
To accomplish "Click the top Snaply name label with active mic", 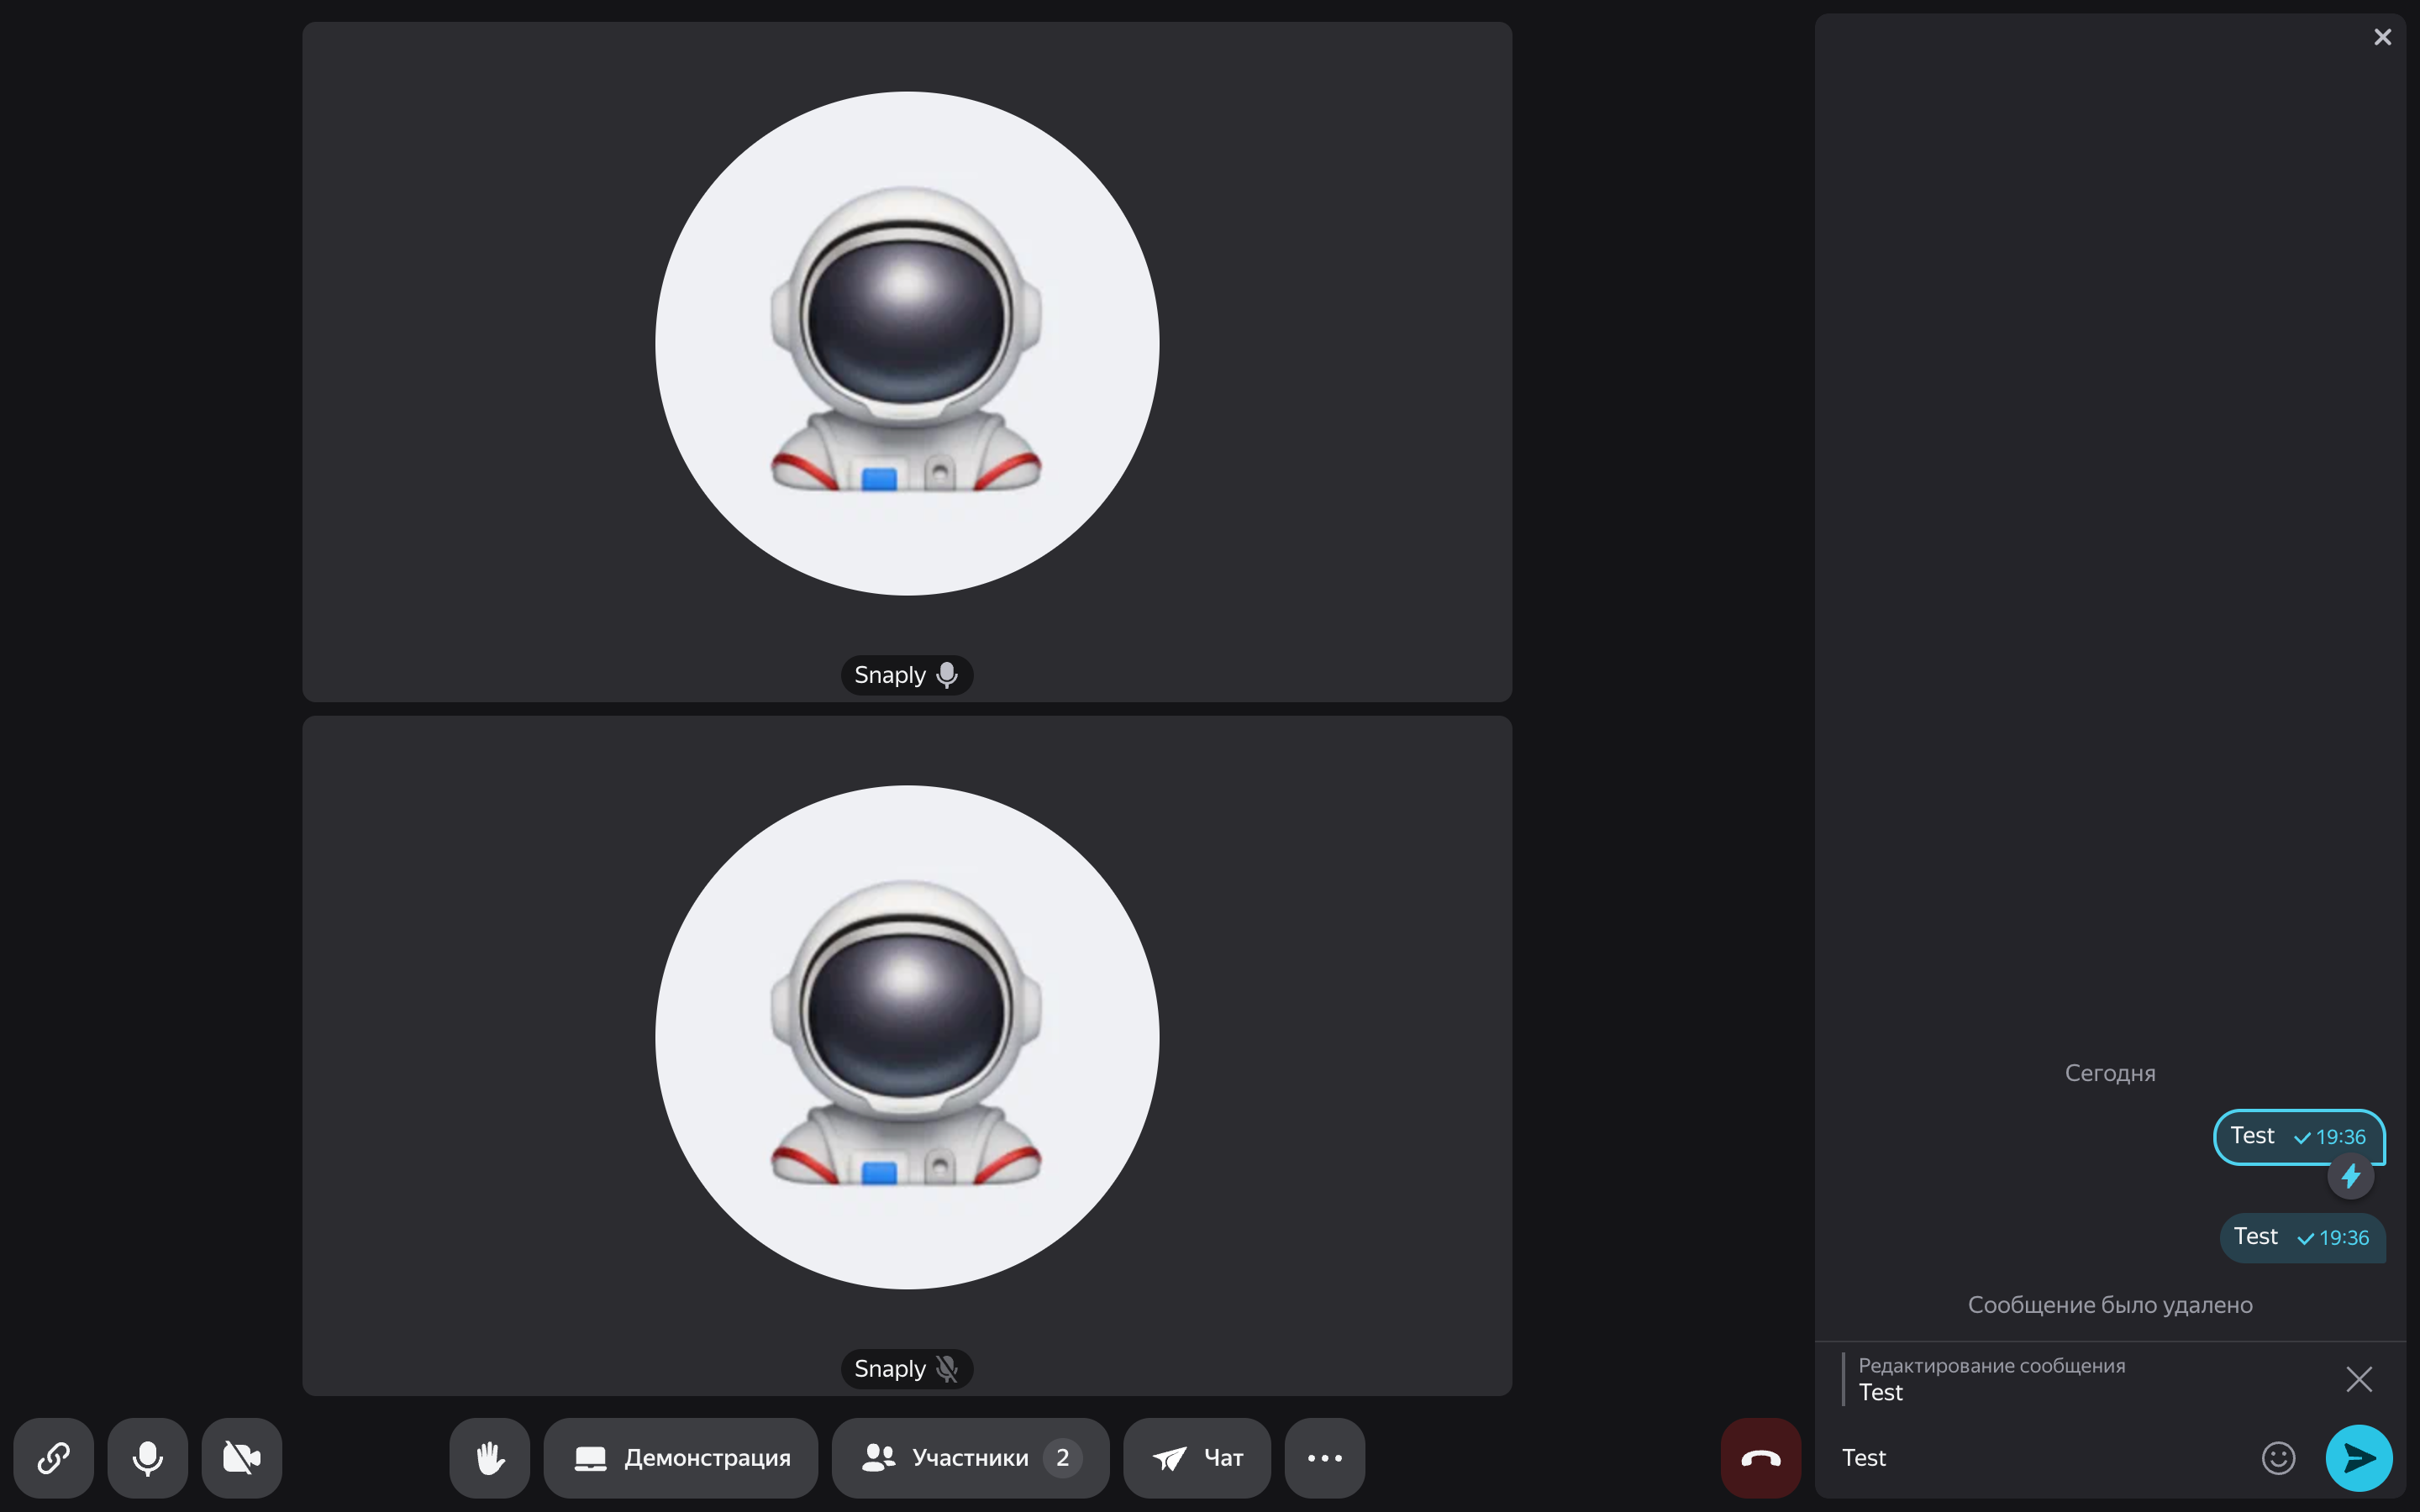I will point(907,675).
